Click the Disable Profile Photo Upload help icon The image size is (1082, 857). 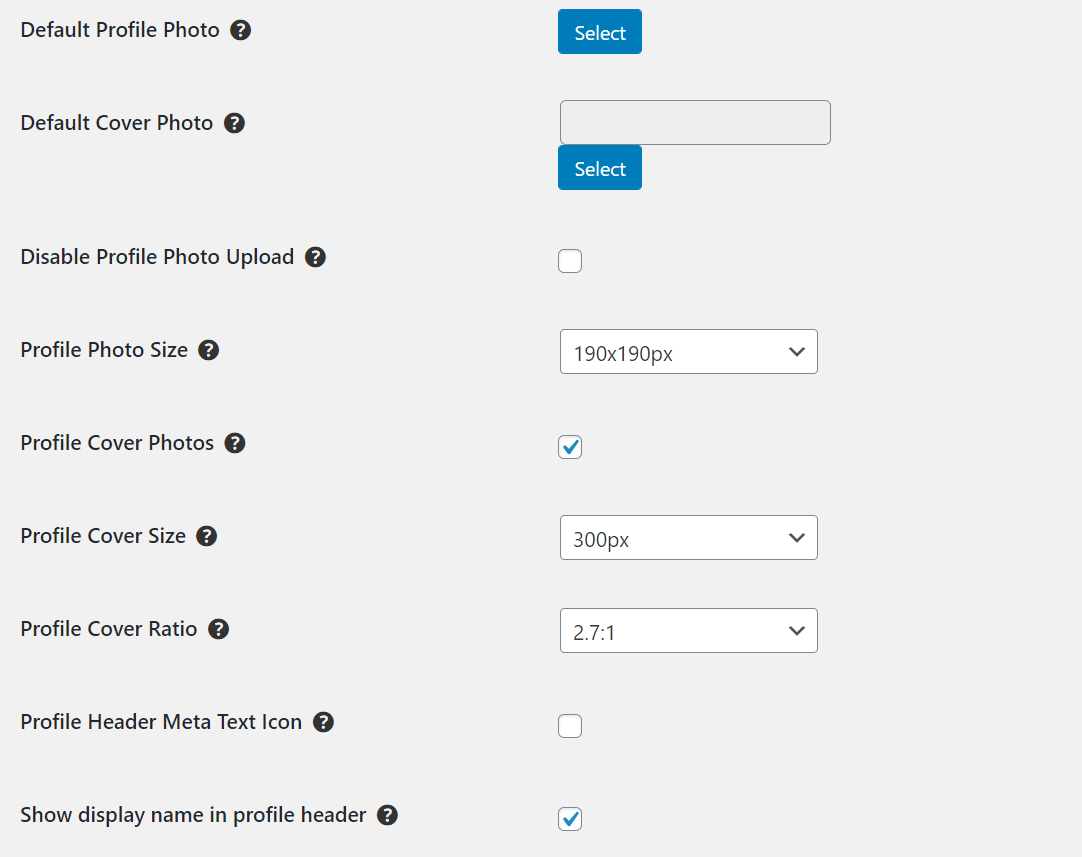[x=315, y=257]
